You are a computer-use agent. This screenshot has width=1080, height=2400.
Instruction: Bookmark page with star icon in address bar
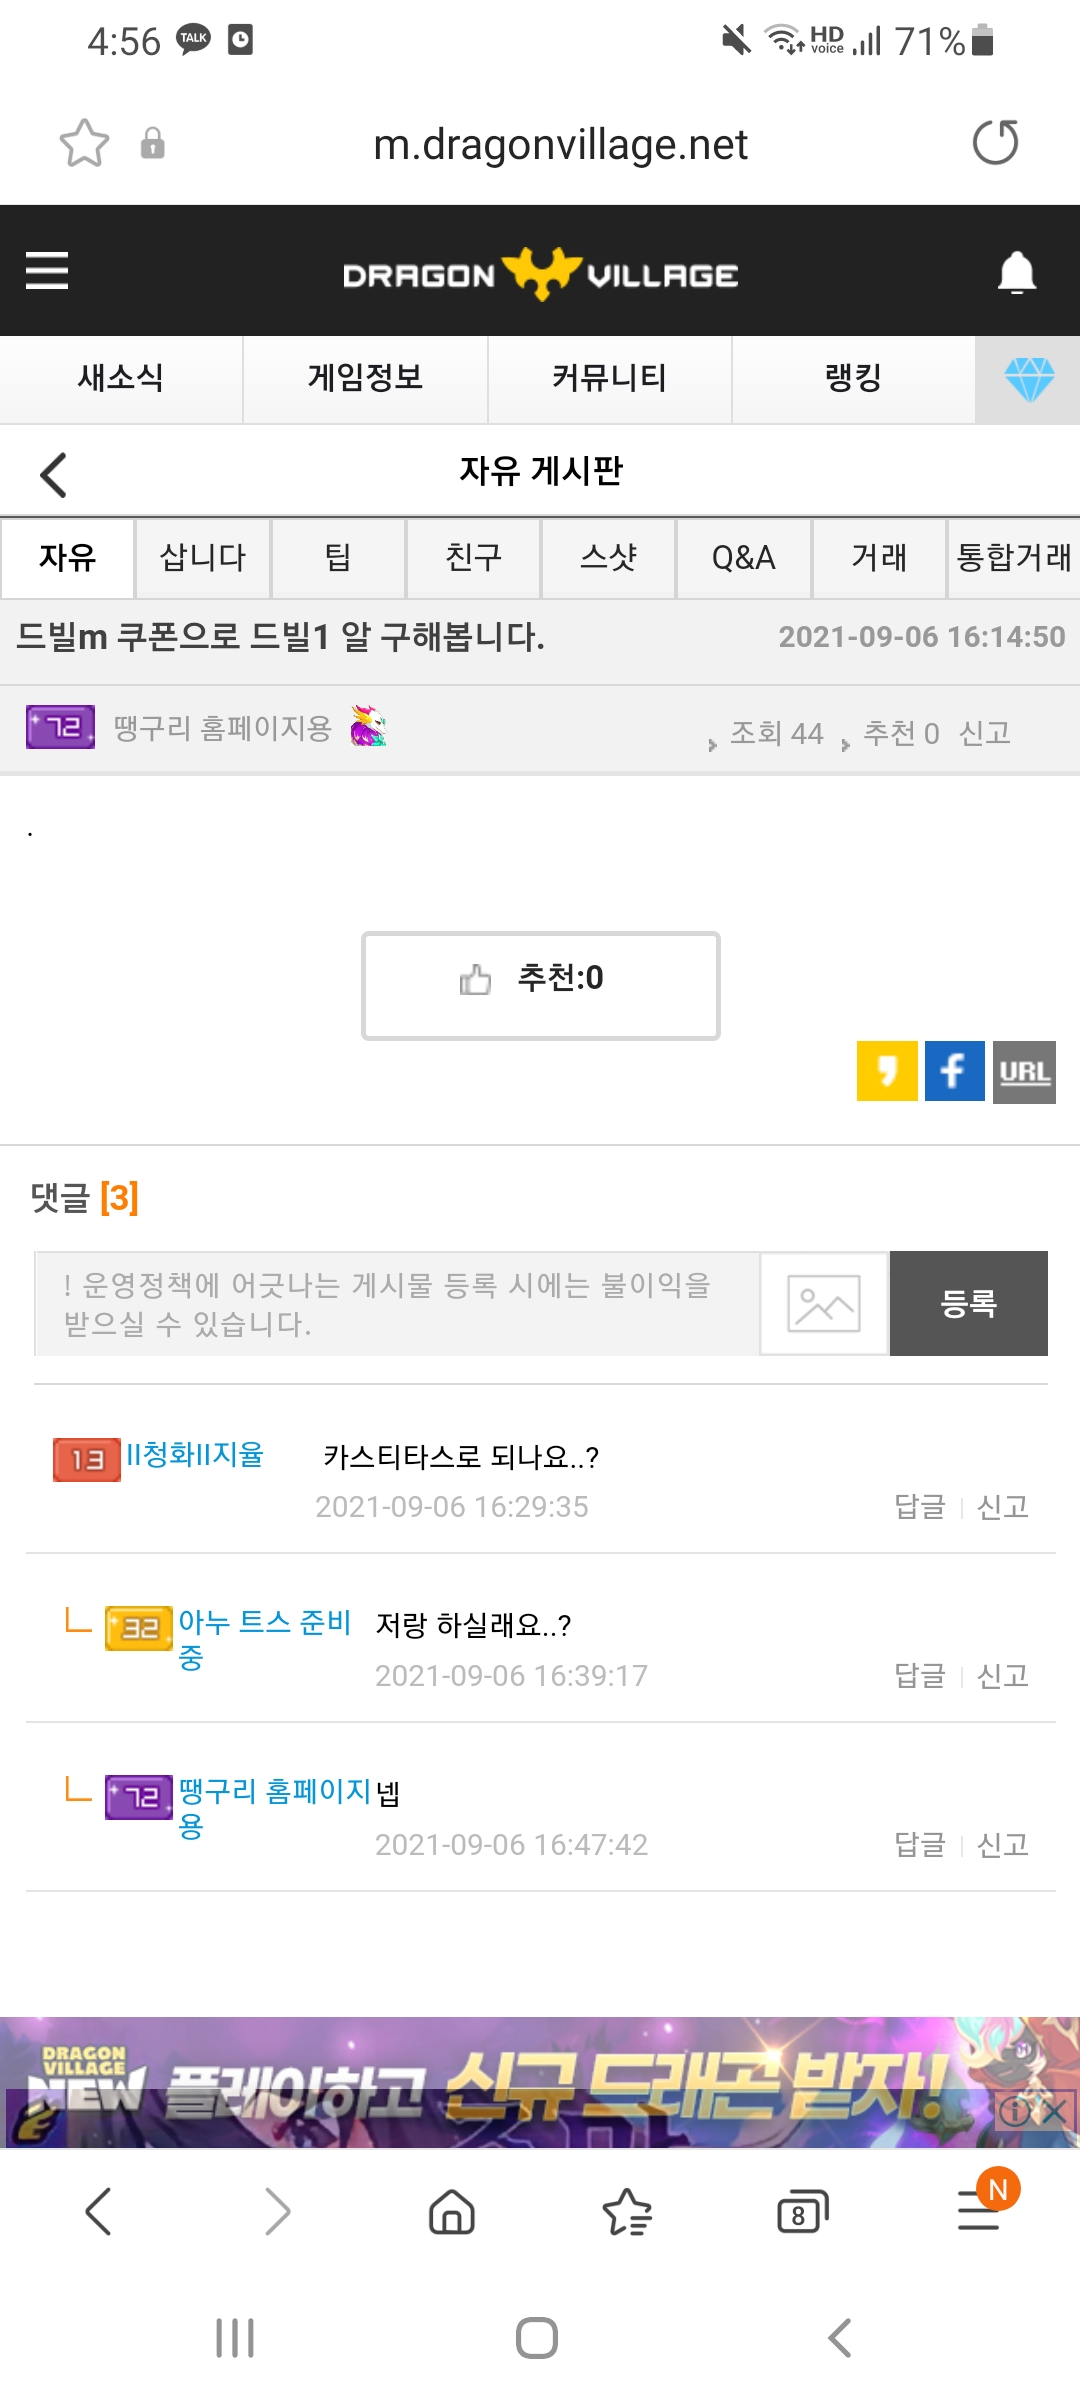click(x=84, y=143)
